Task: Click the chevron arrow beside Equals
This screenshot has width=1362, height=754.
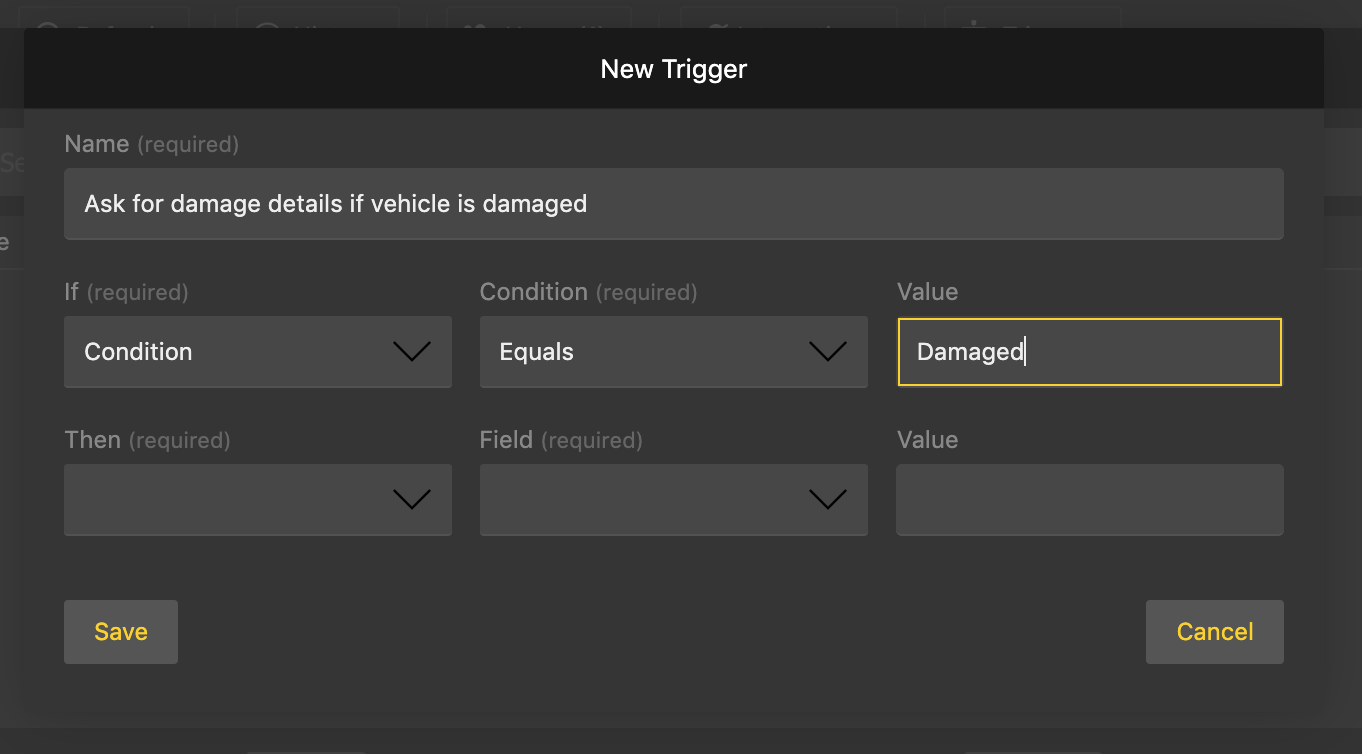Action: (827, 352)
